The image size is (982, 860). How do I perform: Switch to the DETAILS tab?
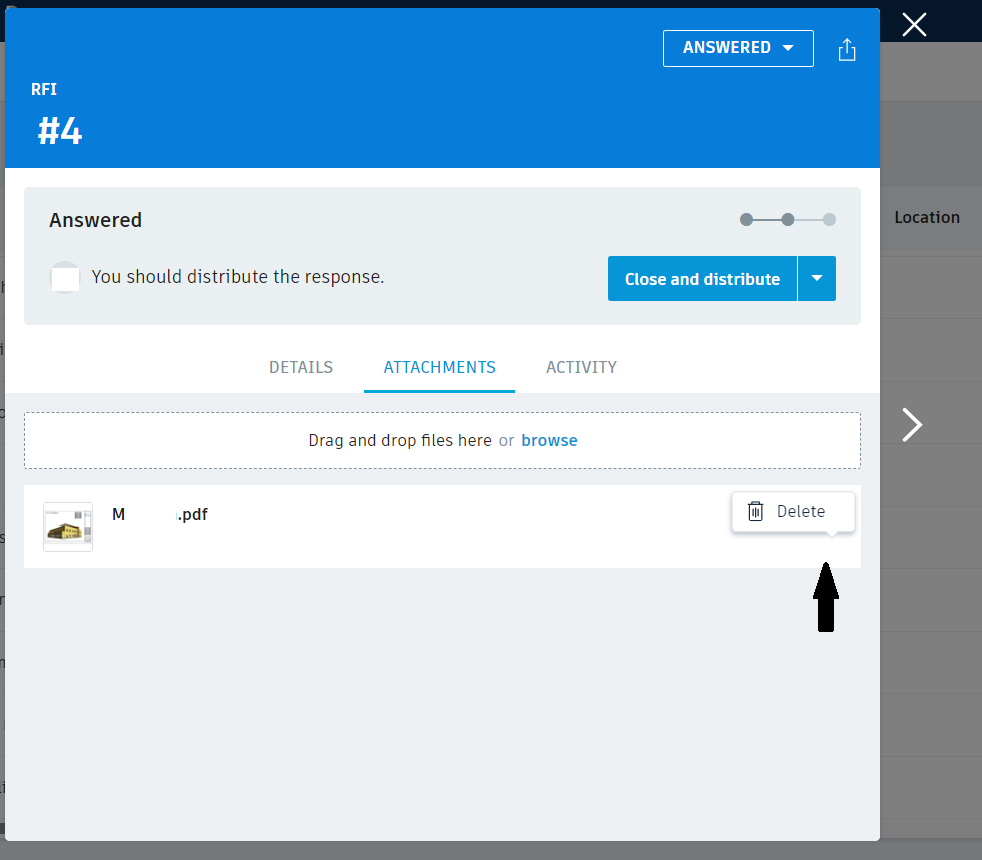[300, 367]
